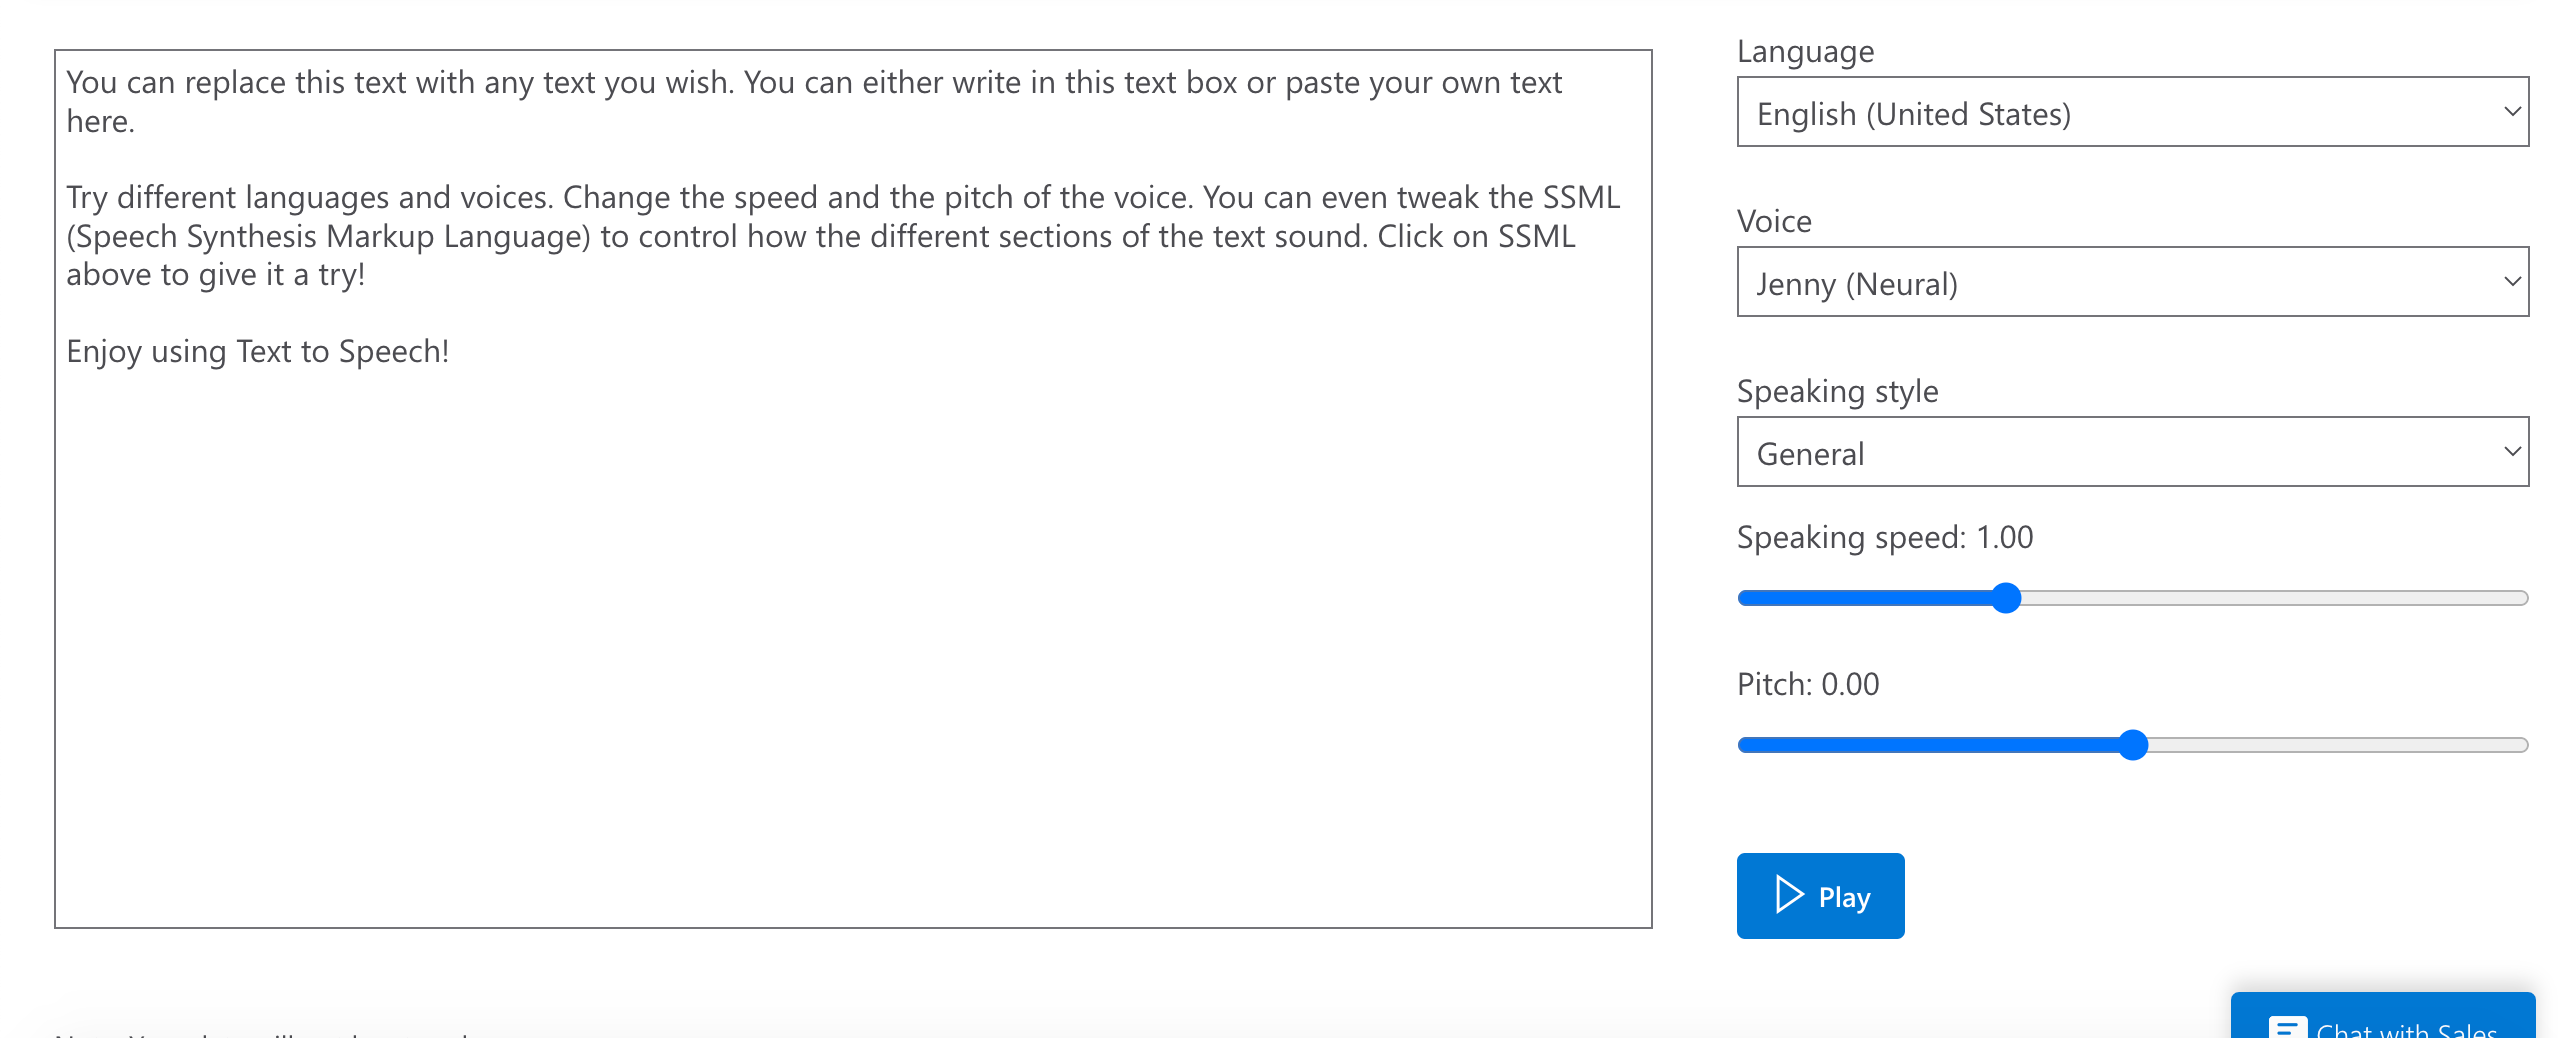Image resolution: width=2558 pixels, height=1038 pixels.
Task: Place cursor in the first paragraph of the text
Action: pyautogui.click(x=813, y=101)
